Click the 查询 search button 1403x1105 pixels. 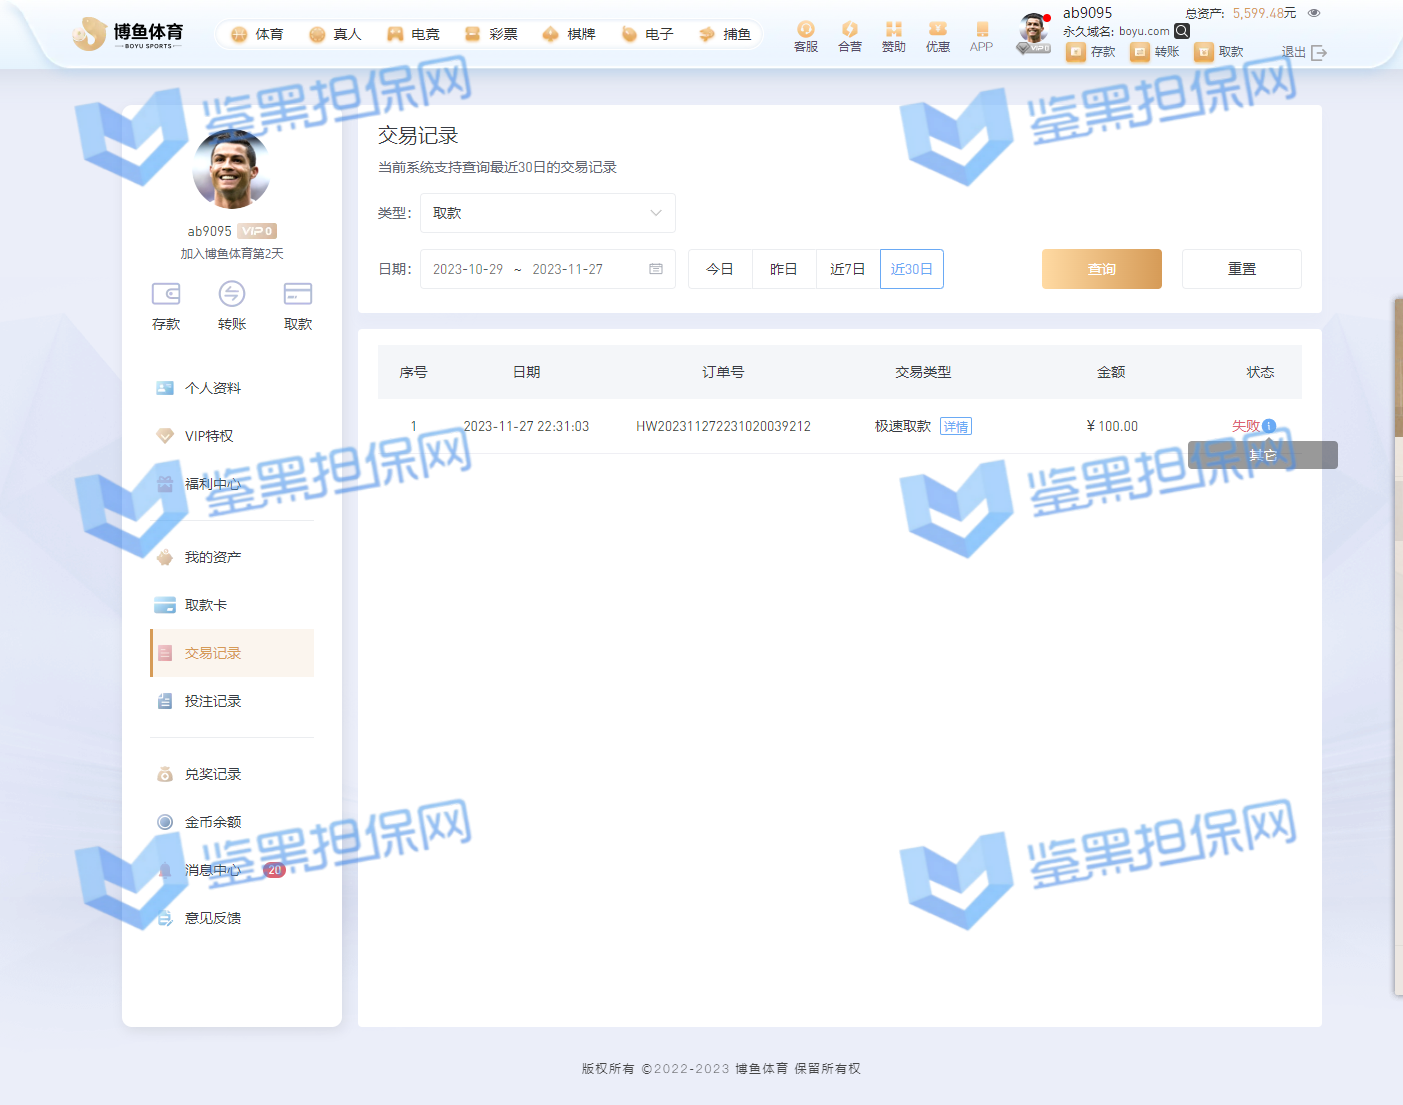[1101, 269]
